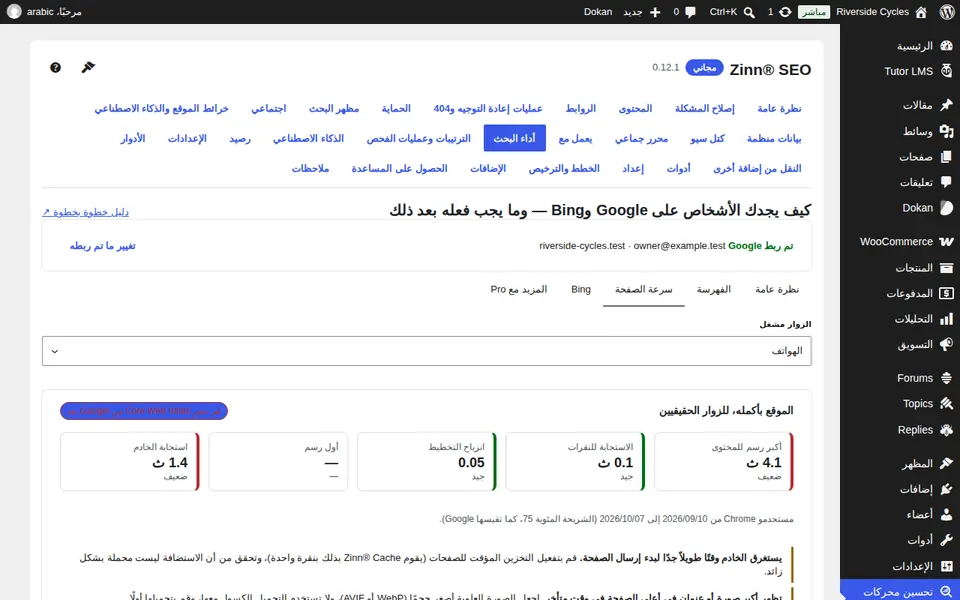Click the أكبر رسم للمحتوى 4.1 card
The image size is (960, 600).
coord(724,462)
